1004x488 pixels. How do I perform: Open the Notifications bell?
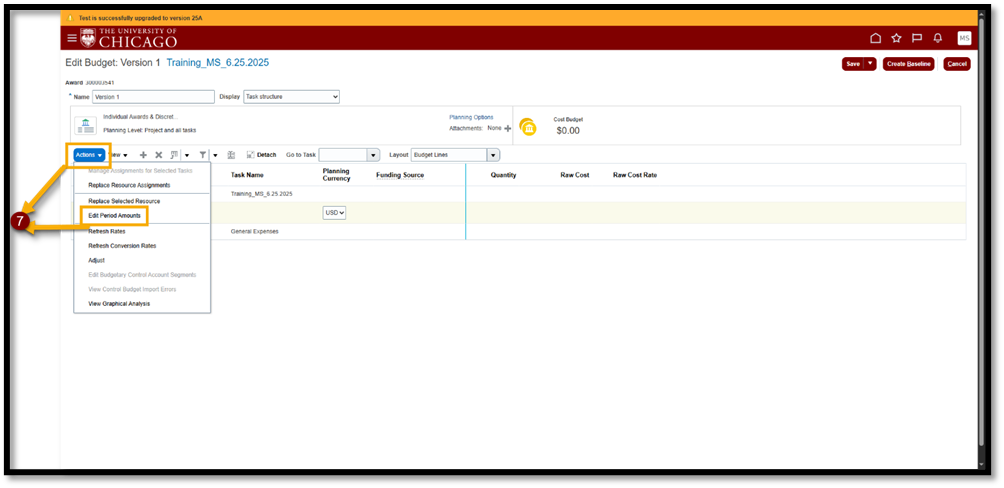938,38
